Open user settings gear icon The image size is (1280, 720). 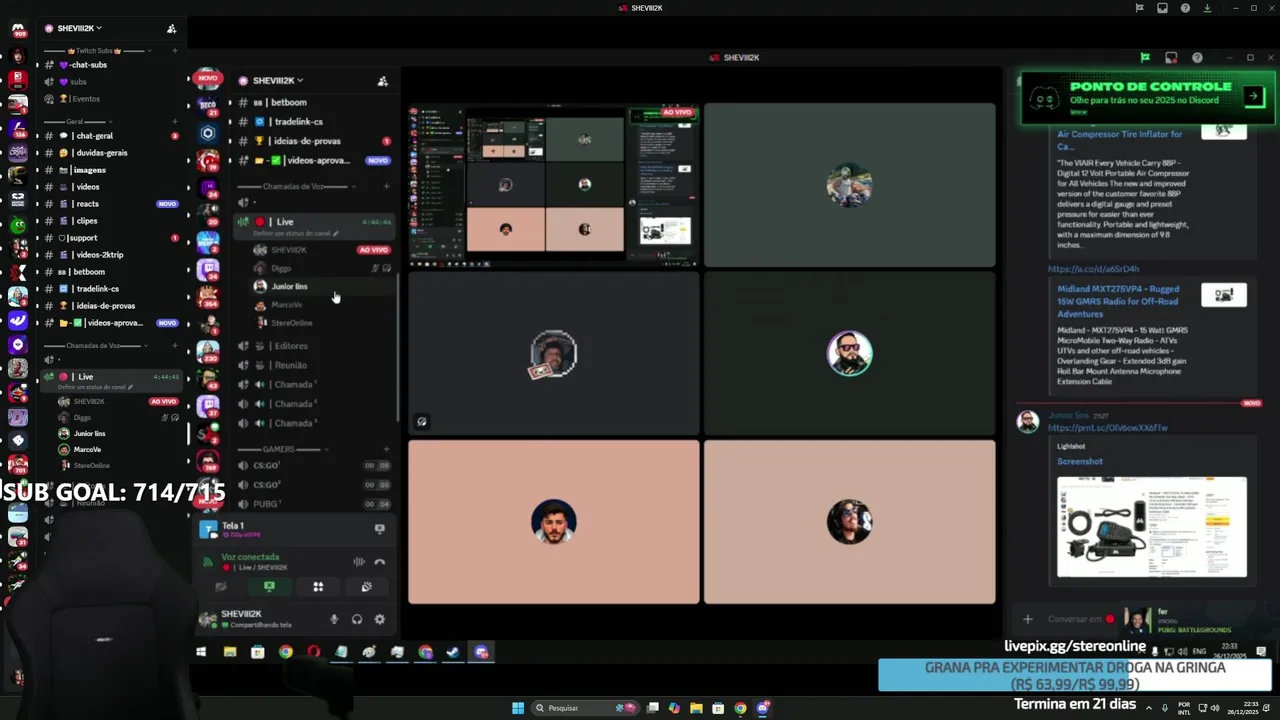point(379,620)
